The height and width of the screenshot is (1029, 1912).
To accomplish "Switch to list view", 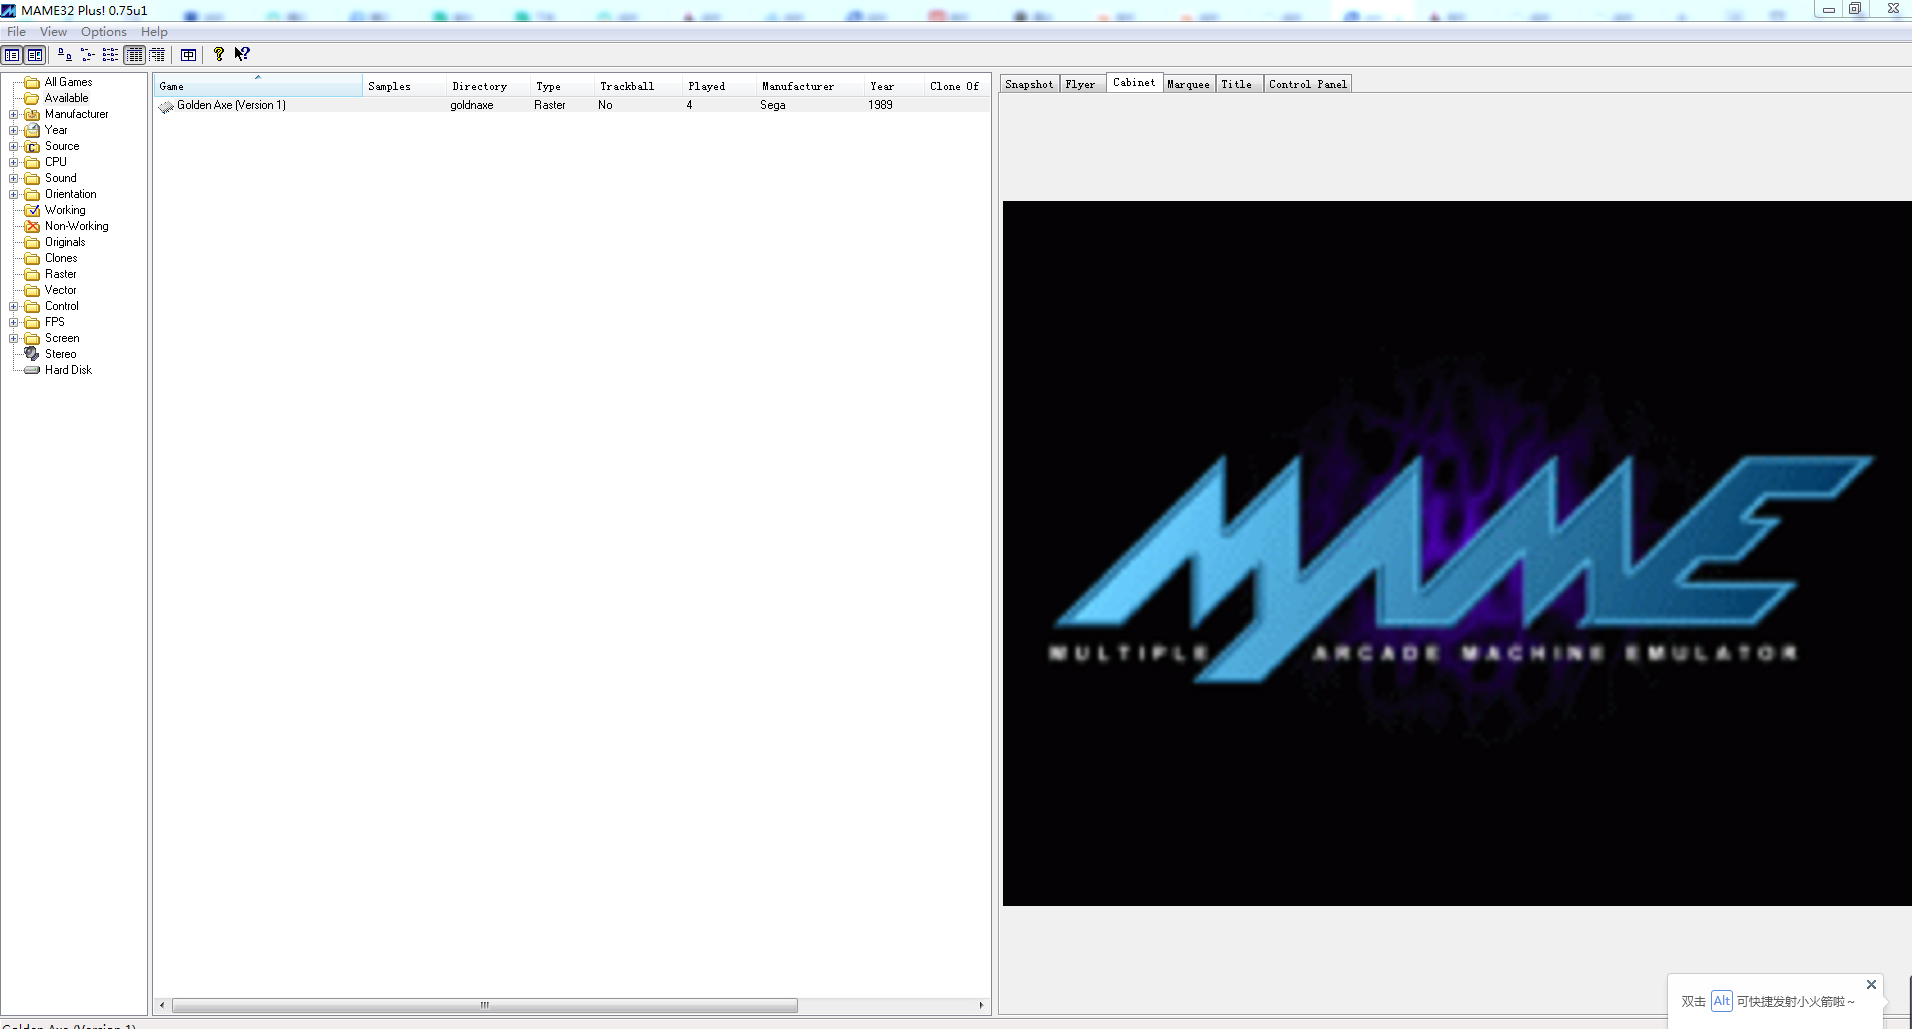I will [x=110, y=55].
